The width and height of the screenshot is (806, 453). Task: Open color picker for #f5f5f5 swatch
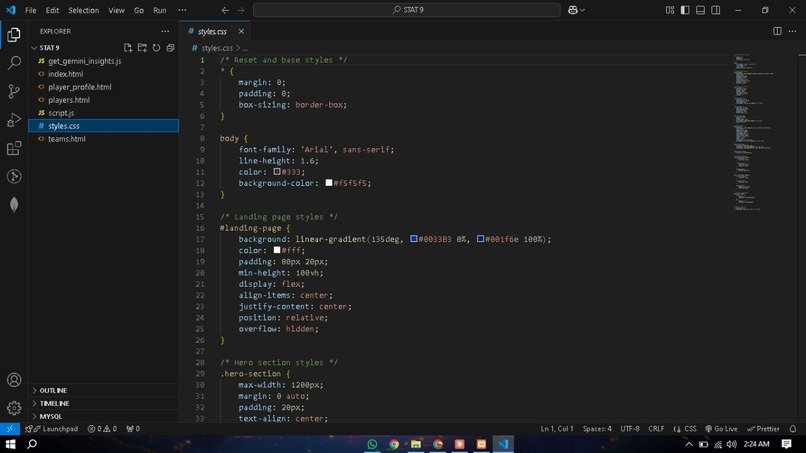[329, 183]
